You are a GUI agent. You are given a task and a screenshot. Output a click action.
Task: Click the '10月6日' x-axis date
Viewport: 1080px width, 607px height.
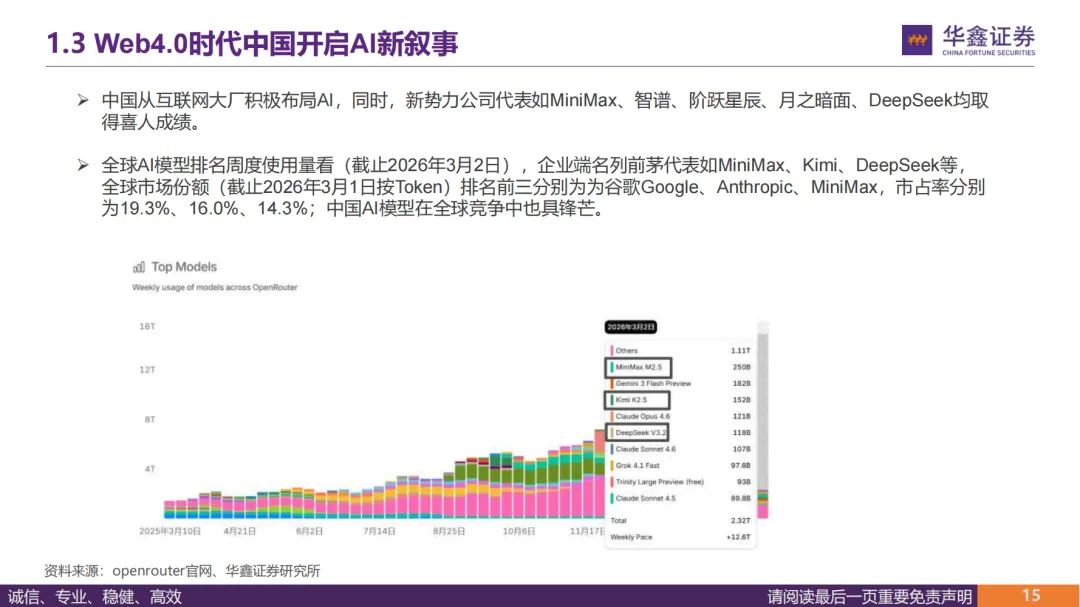[519, 531]
